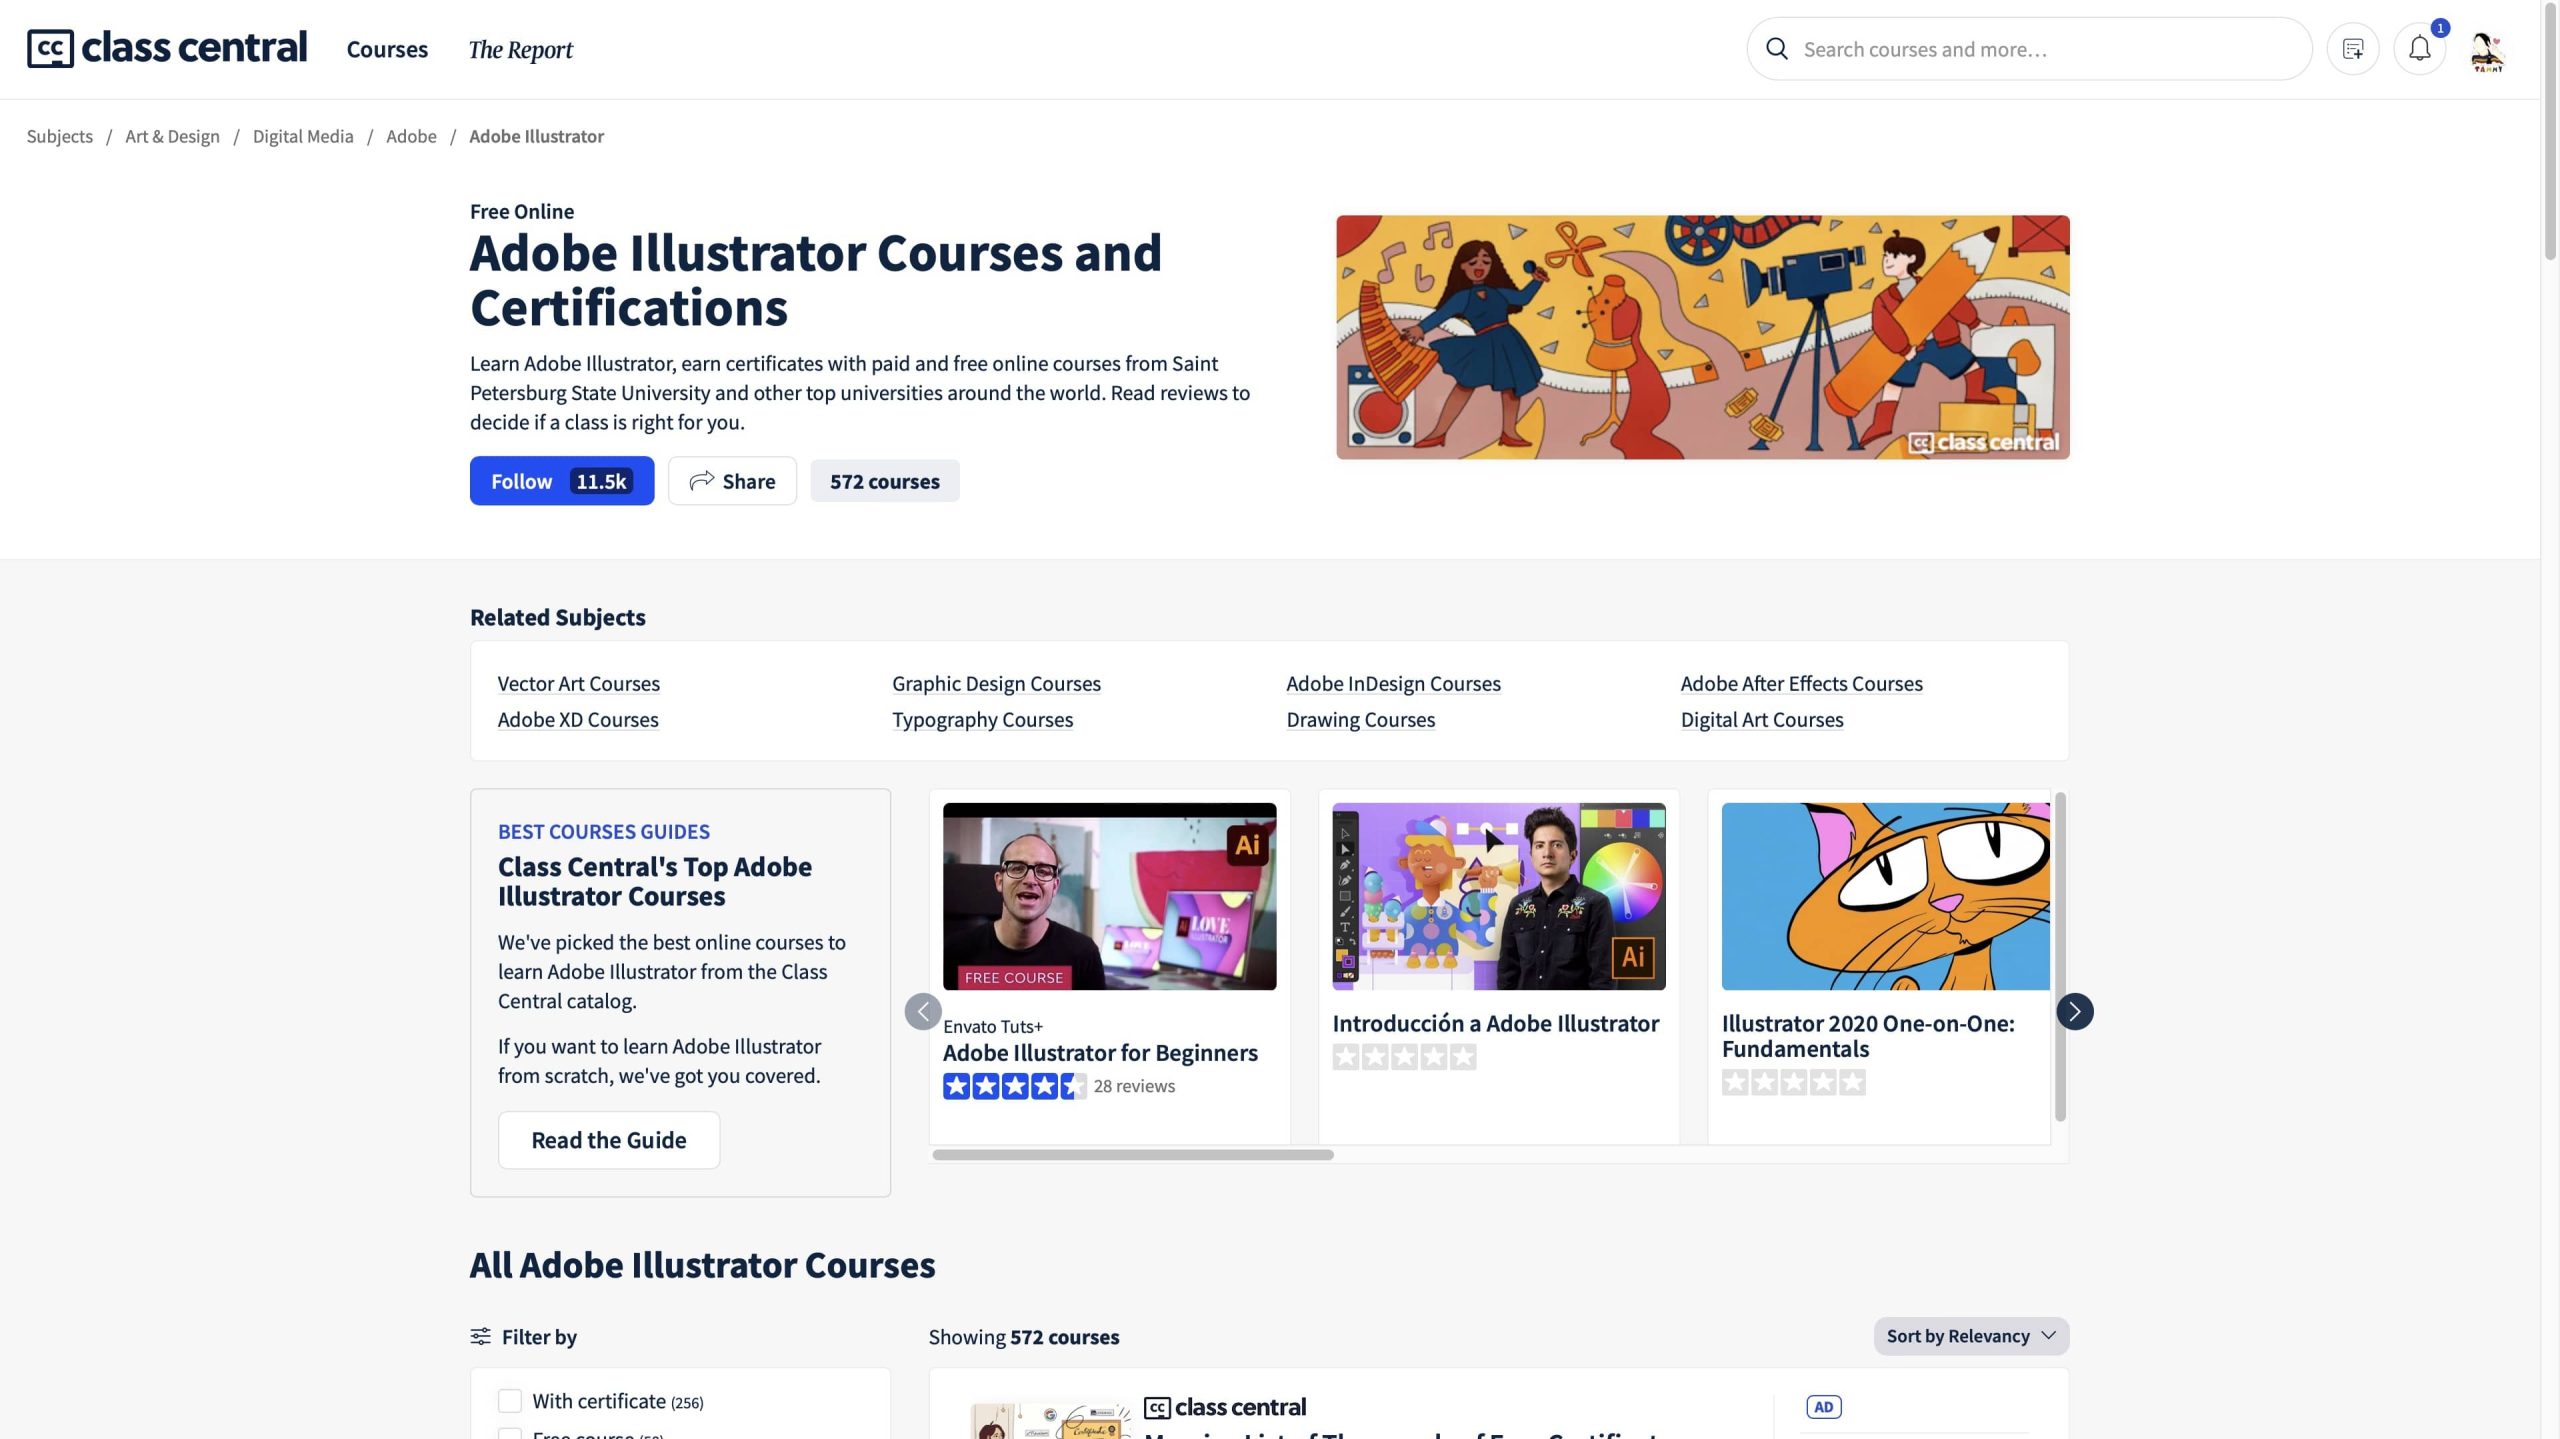Click the Class Central logo icon
This screenshot has height=1439, width=2560.
click(x=50, y=48)
